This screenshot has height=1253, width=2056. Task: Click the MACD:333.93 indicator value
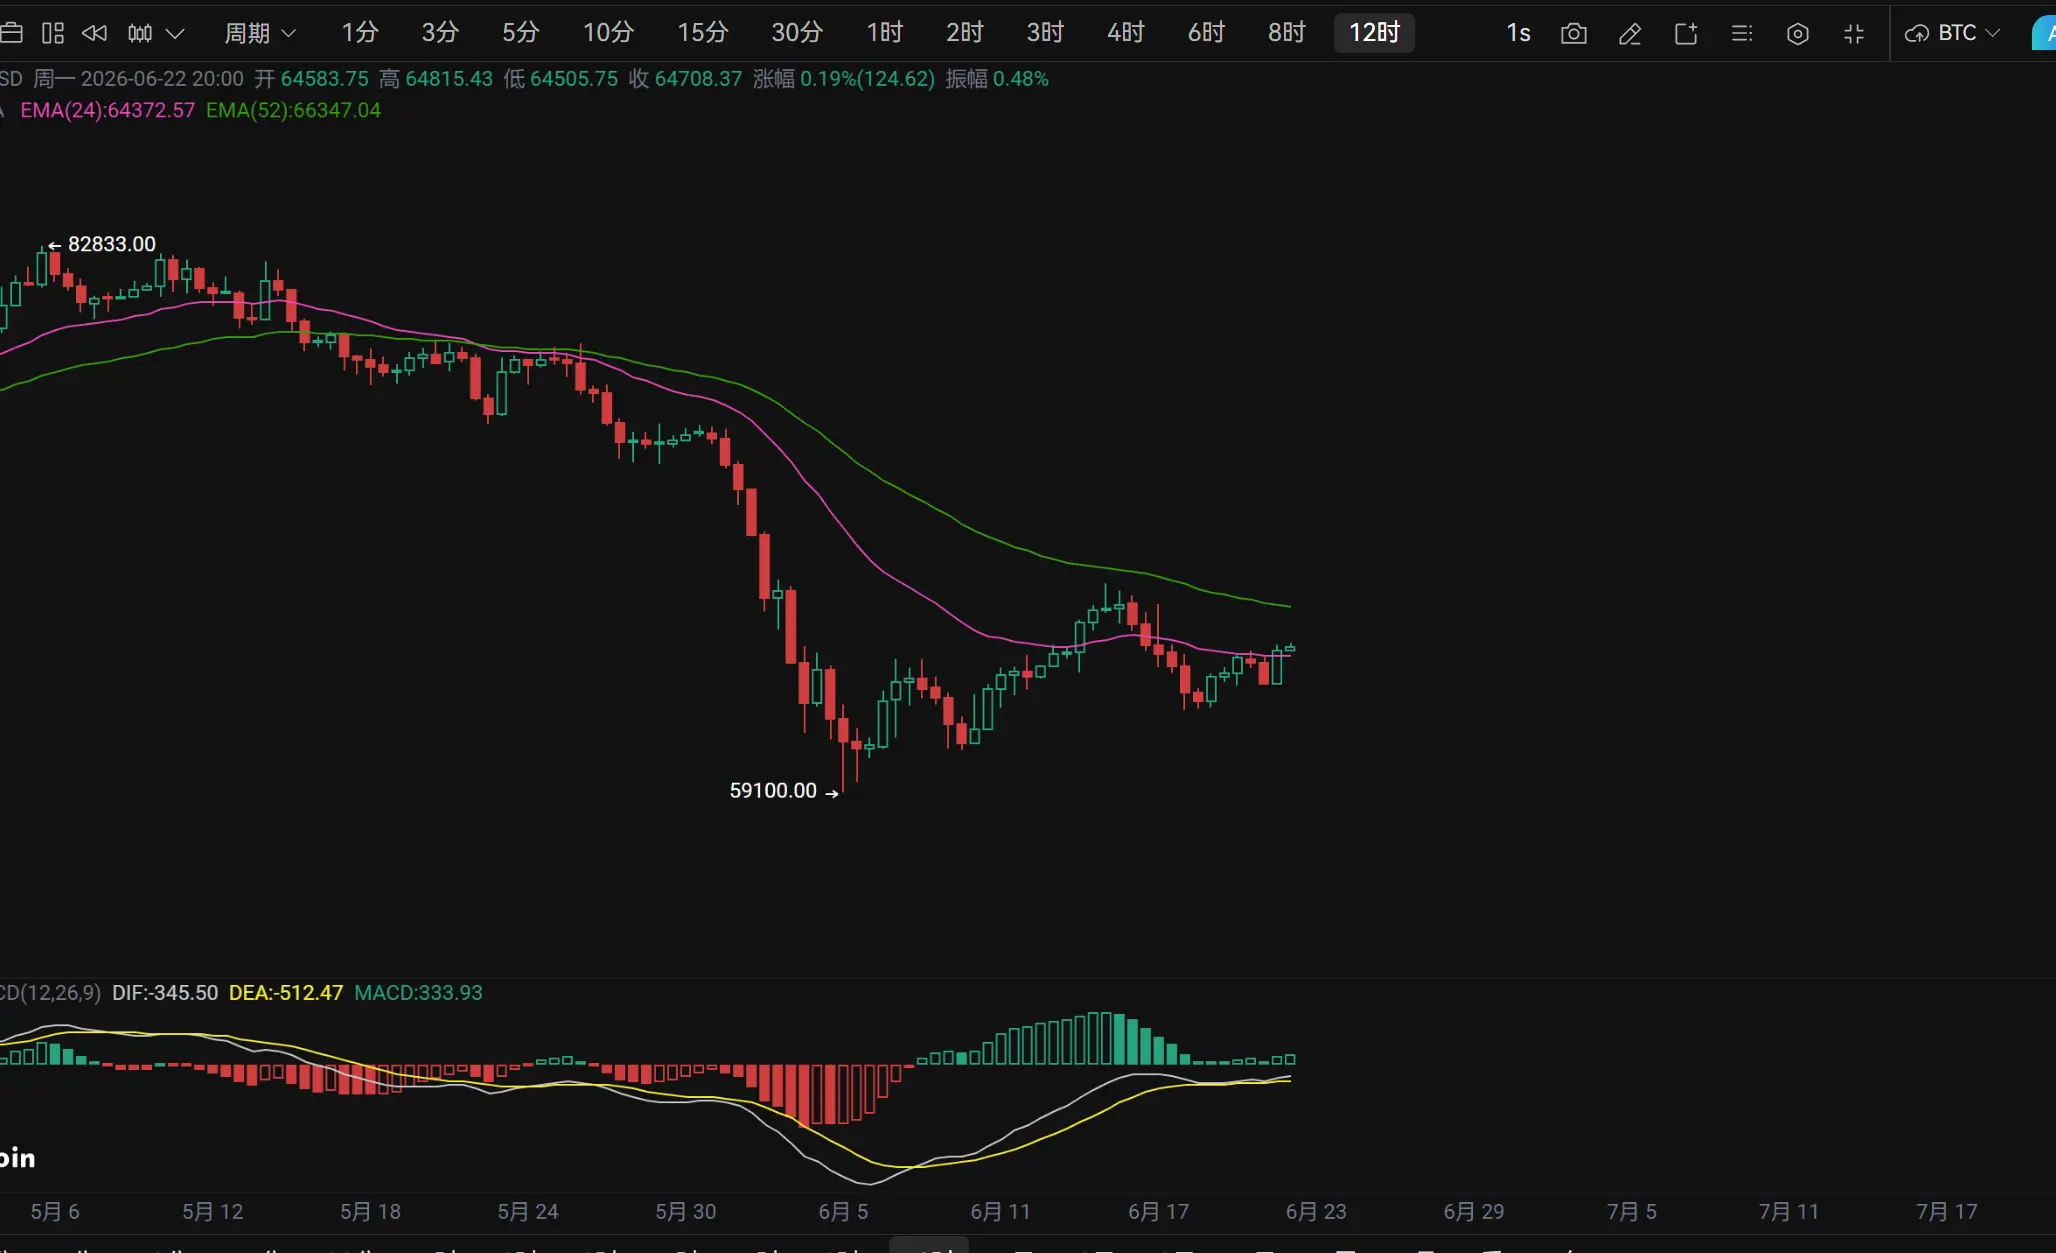click(x=418, y=993)
